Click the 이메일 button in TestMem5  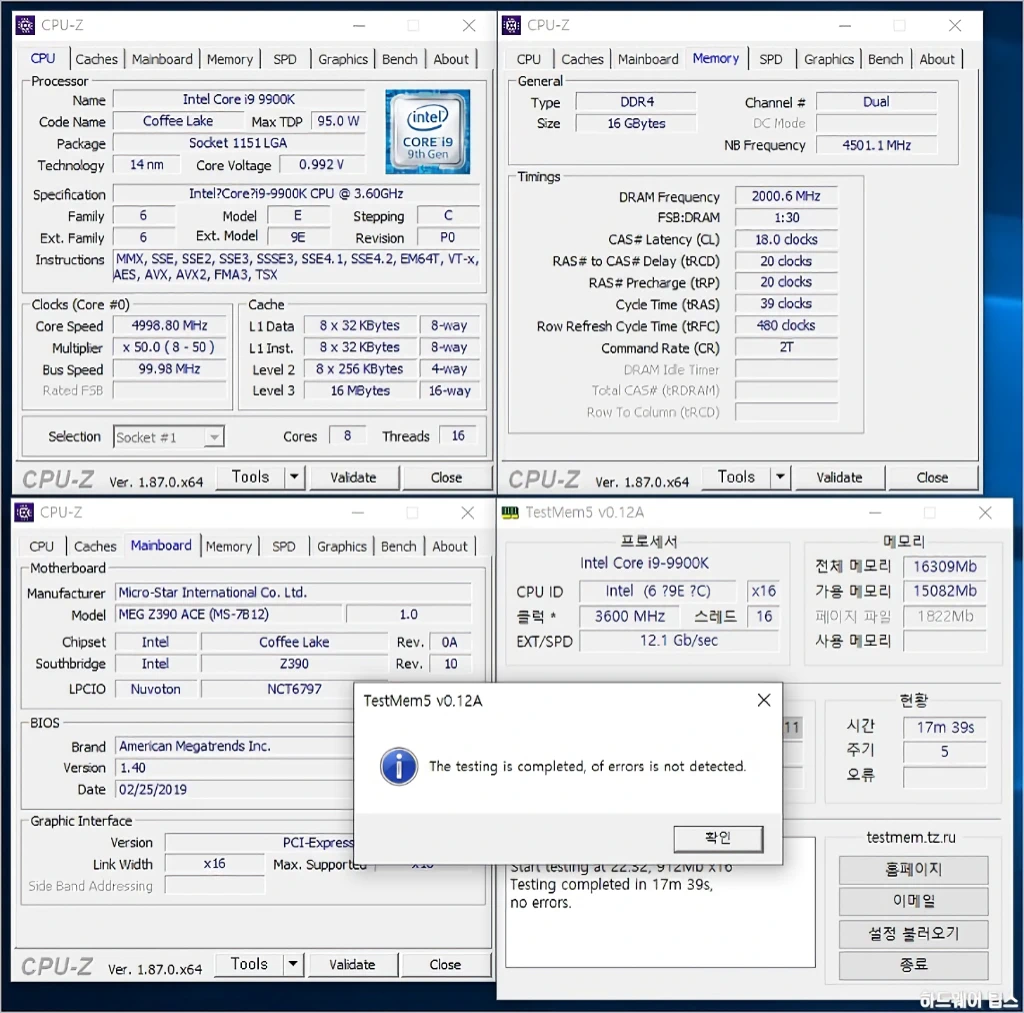(x=913, y=901)
